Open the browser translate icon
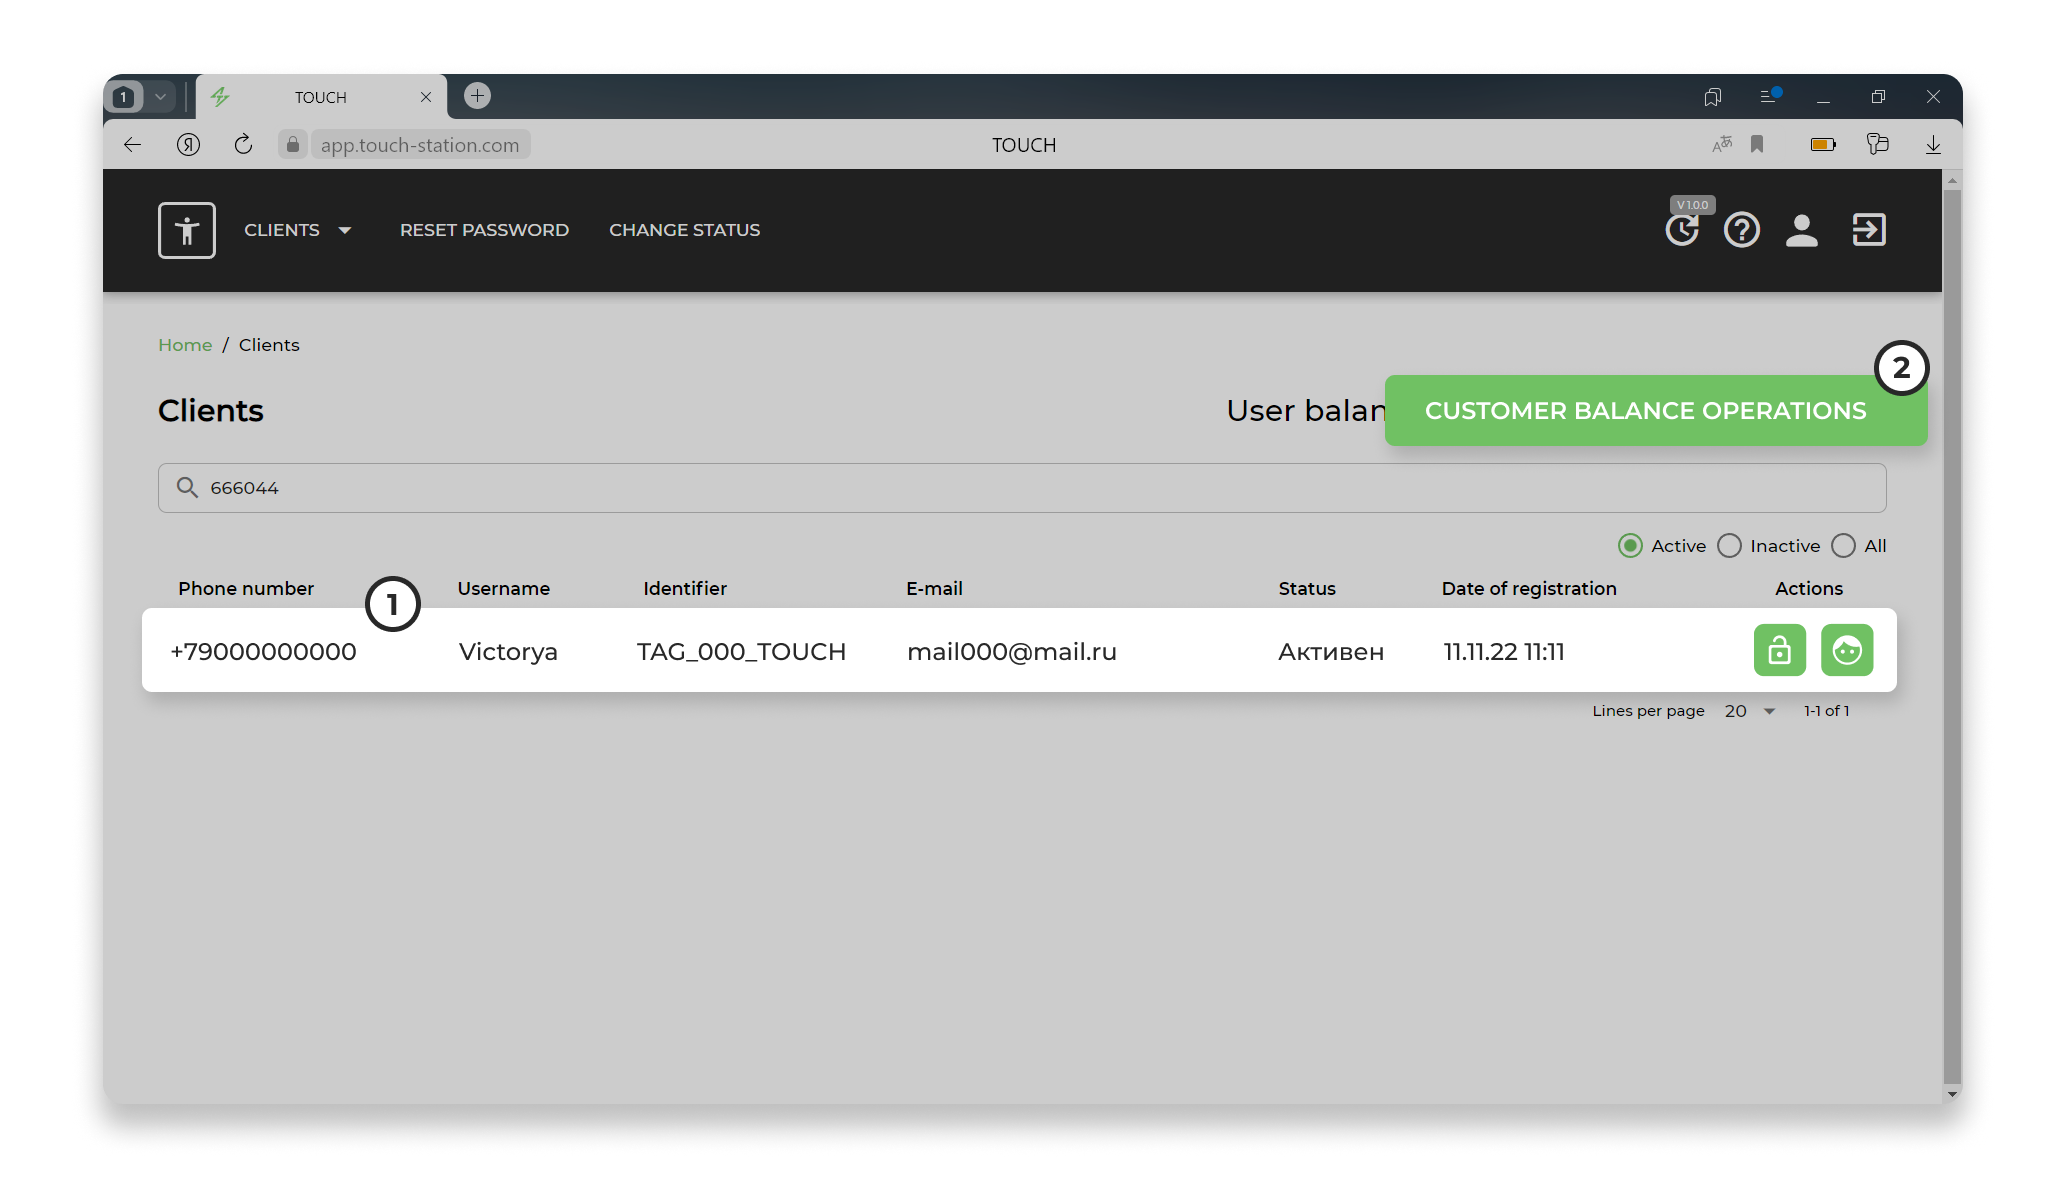Screen dimensions: 2067x1177 pos(1722,145)
